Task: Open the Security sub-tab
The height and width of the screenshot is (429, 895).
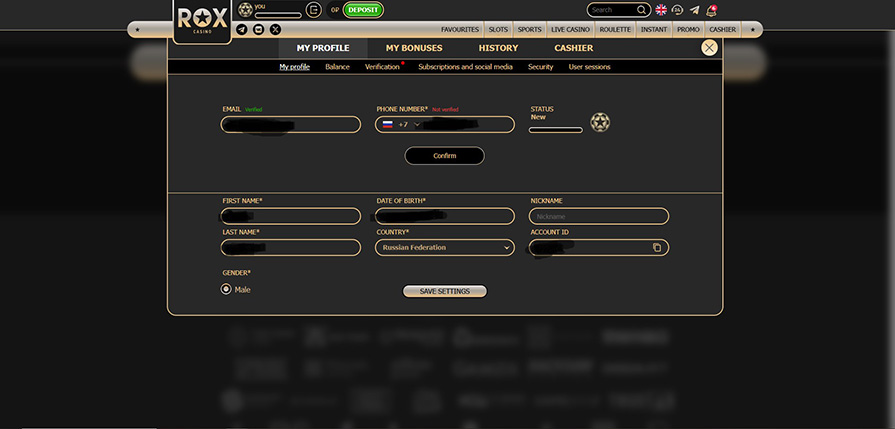Action: pos(540,67)
